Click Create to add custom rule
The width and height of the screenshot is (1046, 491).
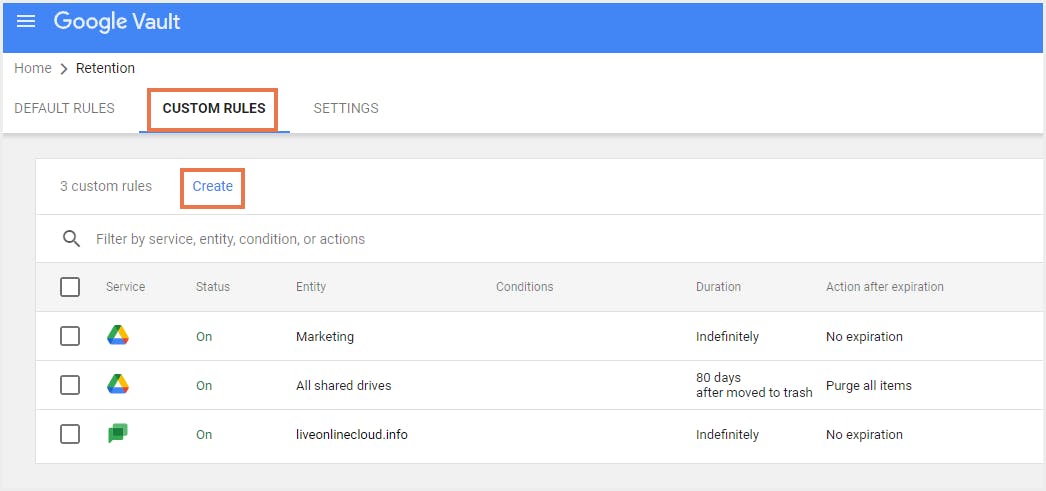tap(213, 186)
